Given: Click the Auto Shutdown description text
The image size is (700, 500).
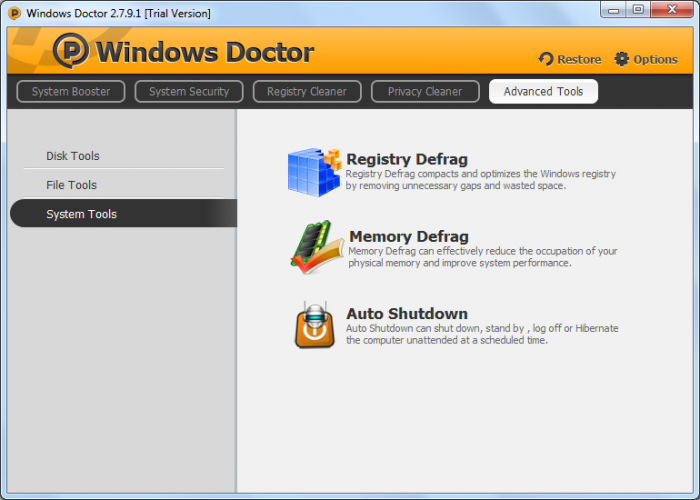Looking at the screenshot, I should click(482, 334).
